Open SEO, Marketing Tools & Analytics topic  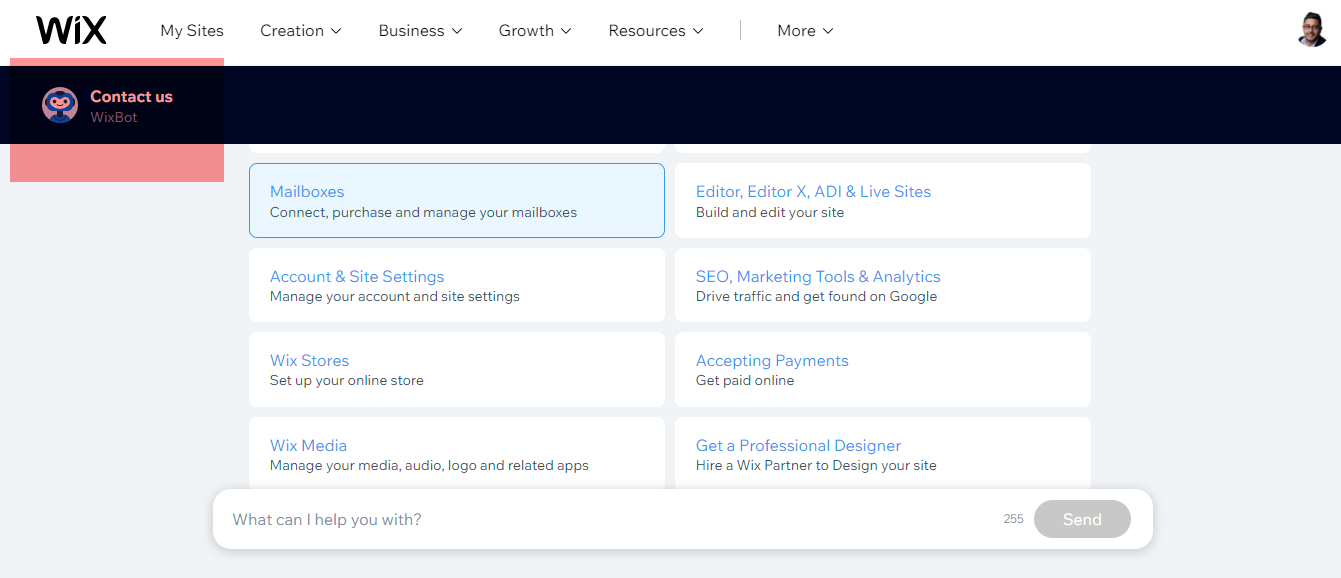click(882, 285)
